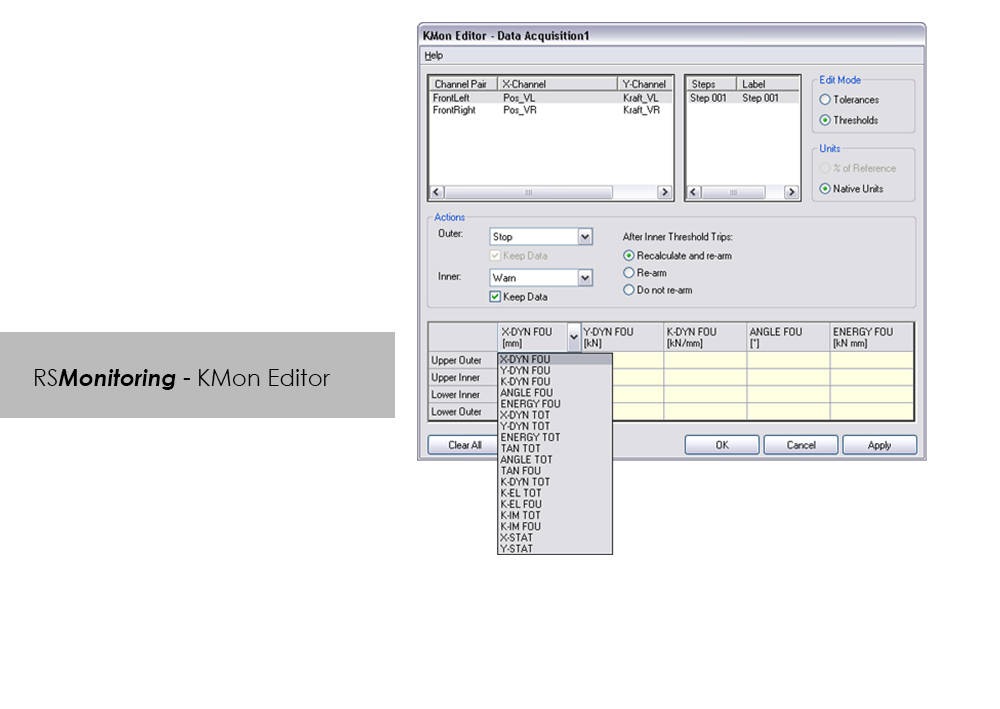The height and width of the screenshot is (709, 1000).
Task: Collapse the X-DYN FOU column dropdown arrow
Action: (x=573, y=337)
